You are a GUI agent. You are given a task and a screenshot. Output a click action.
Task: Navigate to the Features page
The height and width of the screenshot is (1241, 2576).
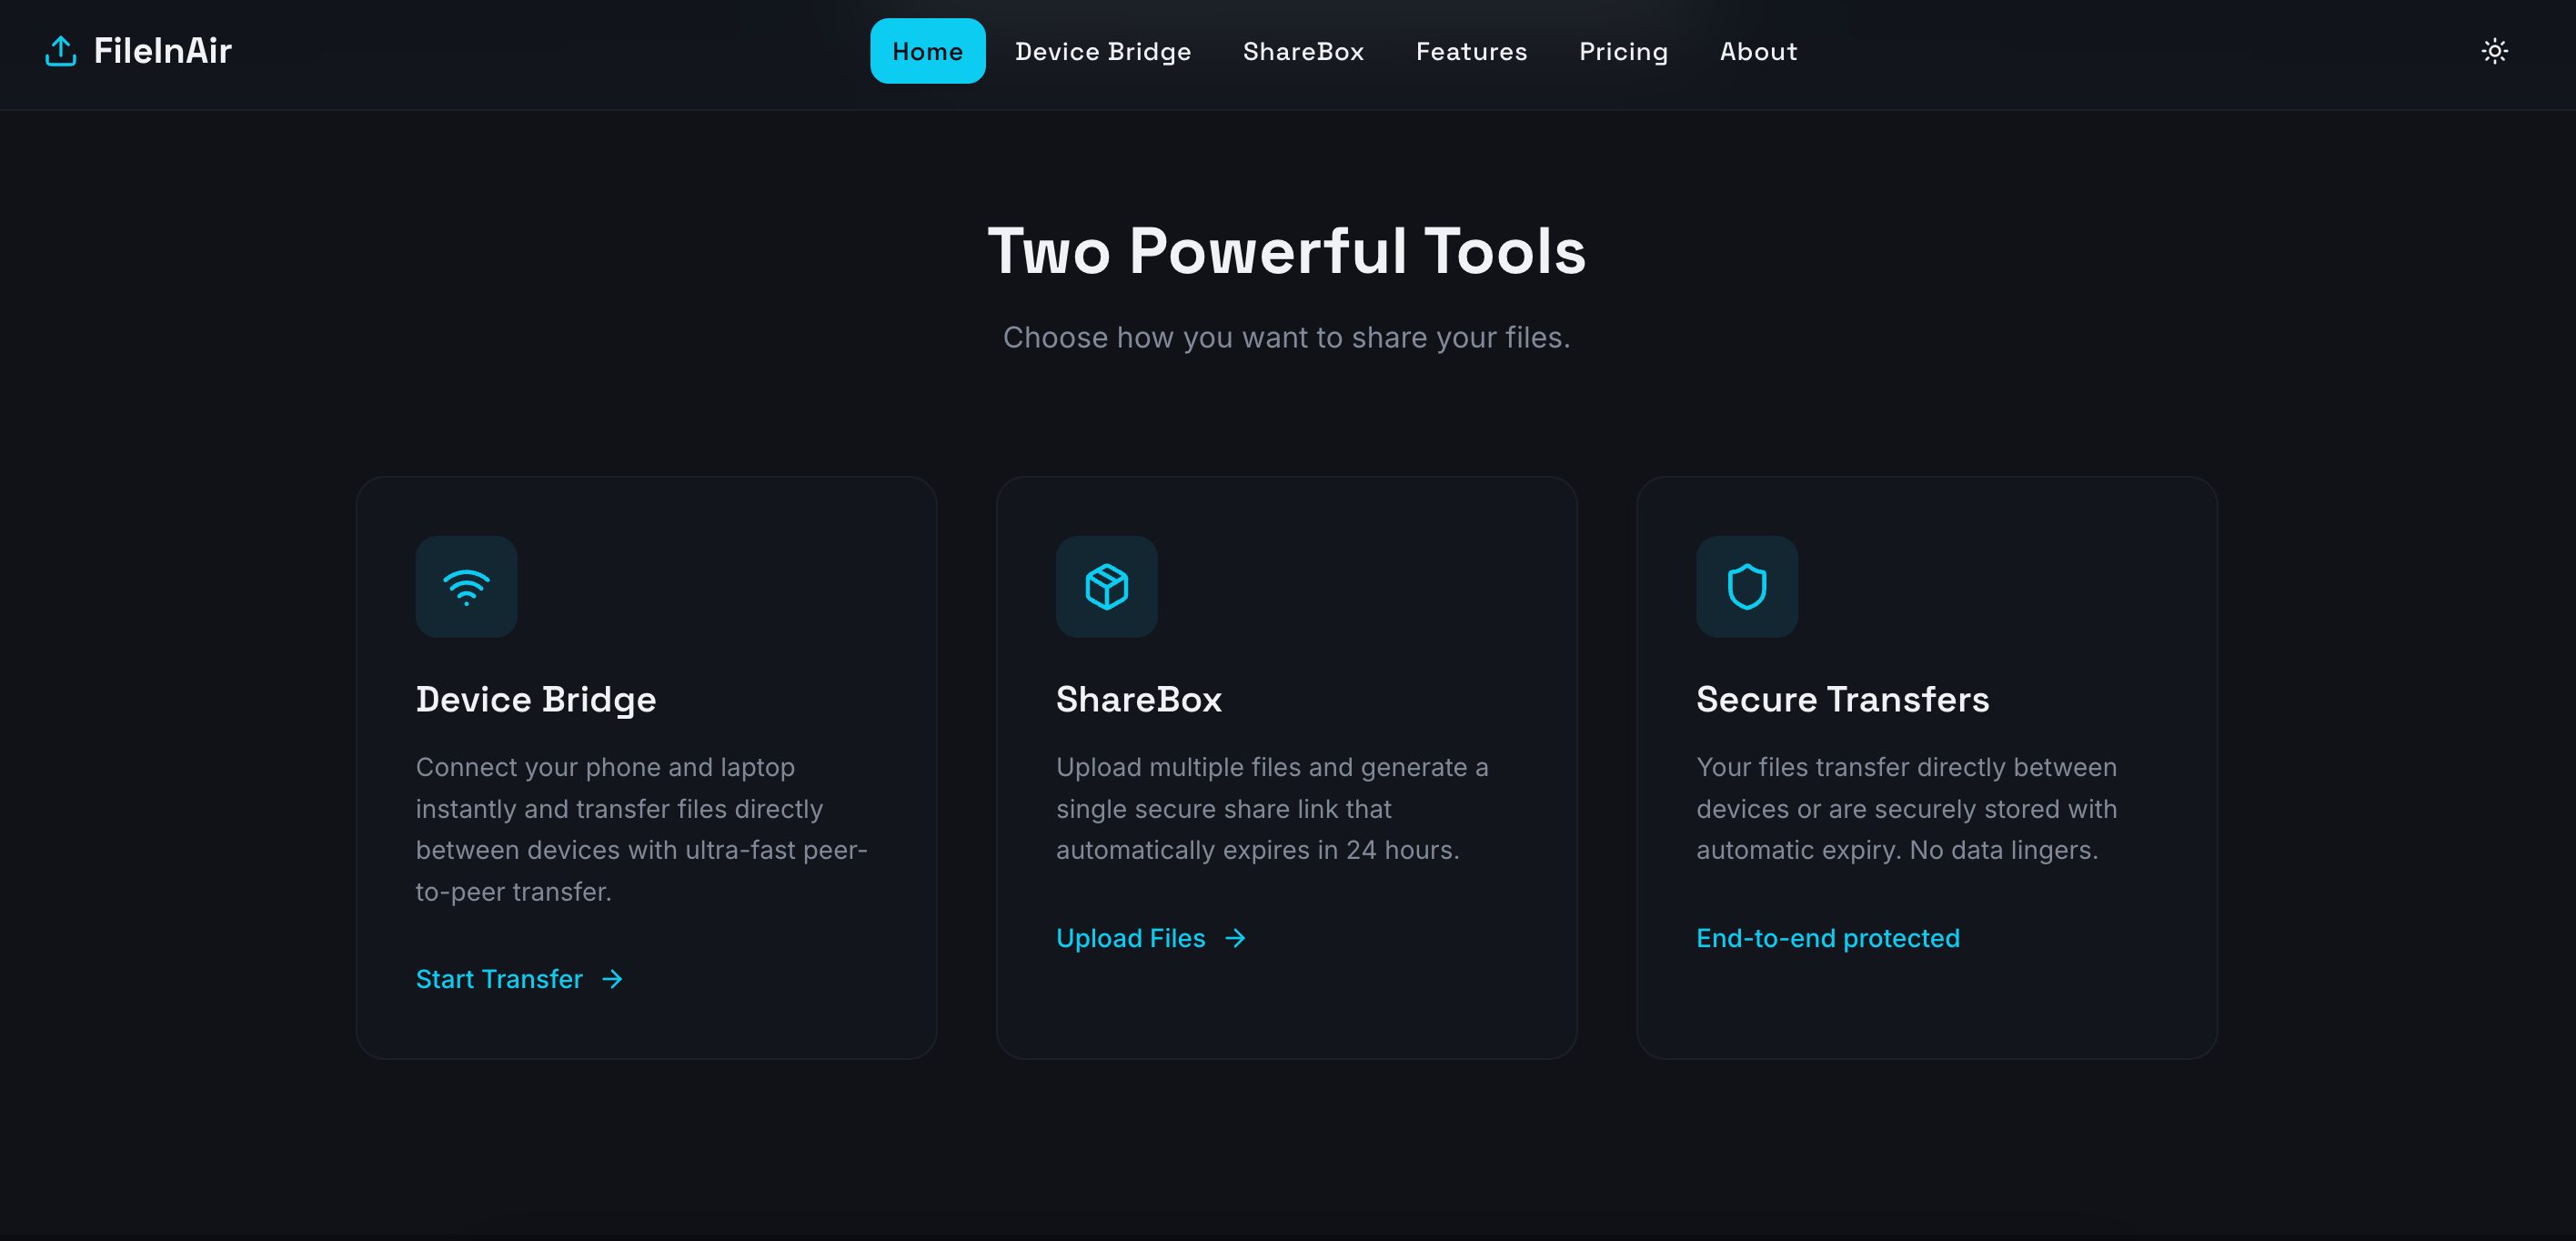pos(1471,51)
